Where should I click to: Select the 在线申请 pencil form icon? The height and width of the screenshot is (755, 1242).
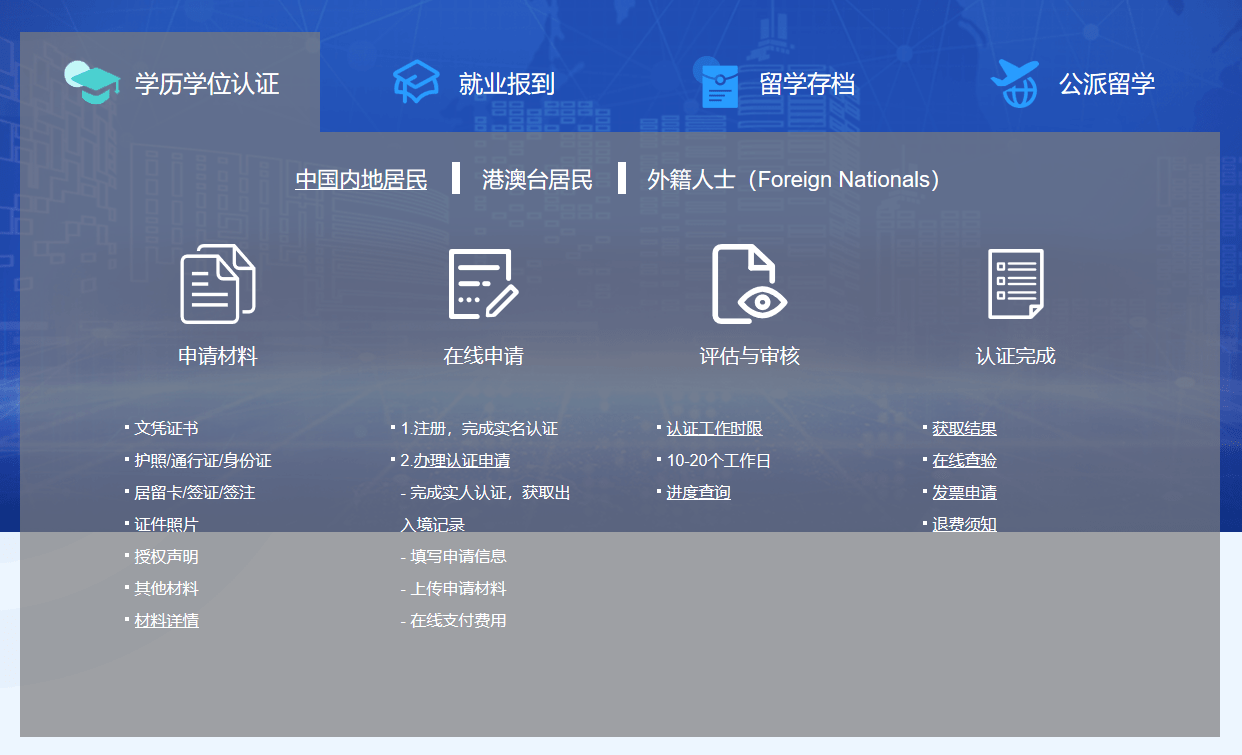pyautogui.click(x=483, y=285)
